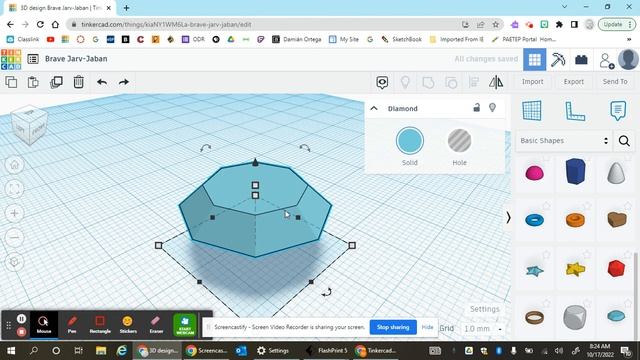Open the Settings app in the taskbar
This screenshot has height=360, width=640.
[x=273, y=351]
